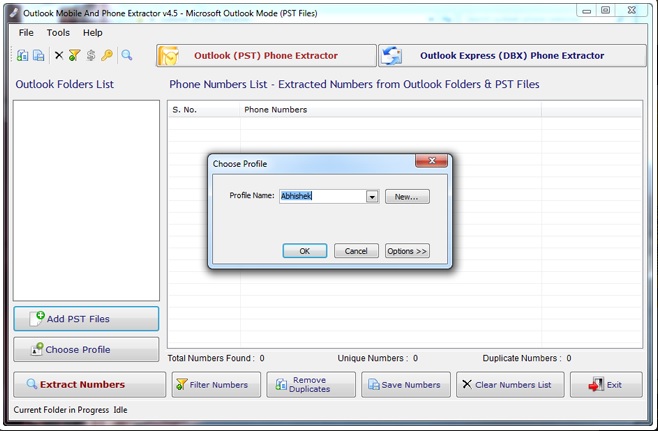Click the Current Folder in Progress Idle status
The height and width of the screenshot is (431, 658).
click(x=70, y=410)
